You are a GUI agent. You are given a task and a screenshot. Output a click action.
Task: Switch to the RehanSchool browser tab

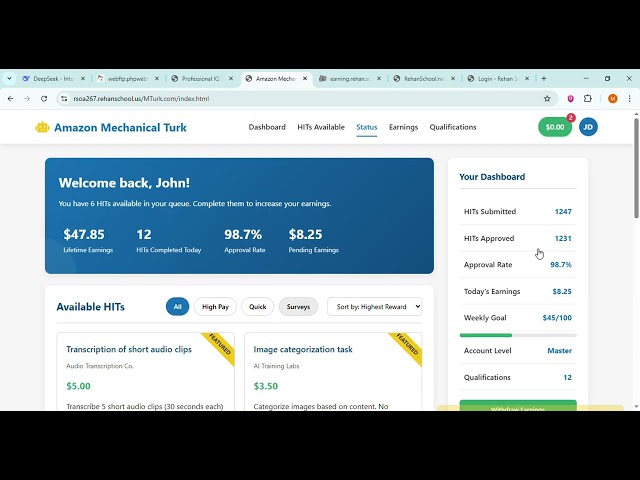(x=424, y=78)
